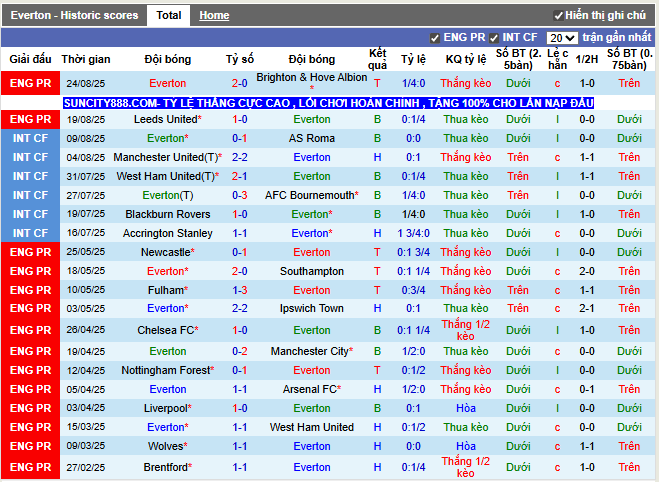The height and width of the screenshot is (482, 659).
Task: Click Accrington Stanley team name
Action: (x=168, y=233)
